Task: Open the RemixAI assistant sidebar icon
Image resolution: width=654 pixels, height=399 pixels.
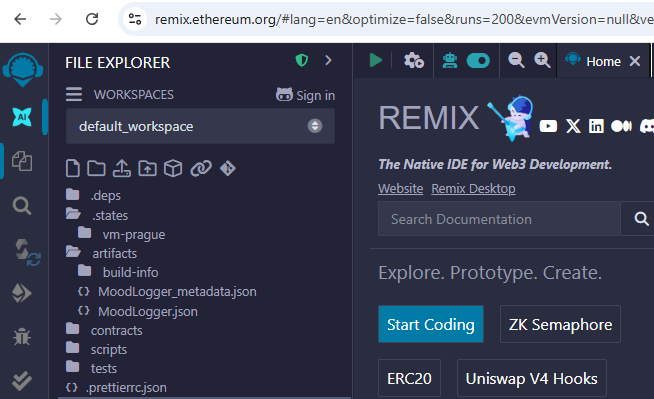Action: (22, 117)
